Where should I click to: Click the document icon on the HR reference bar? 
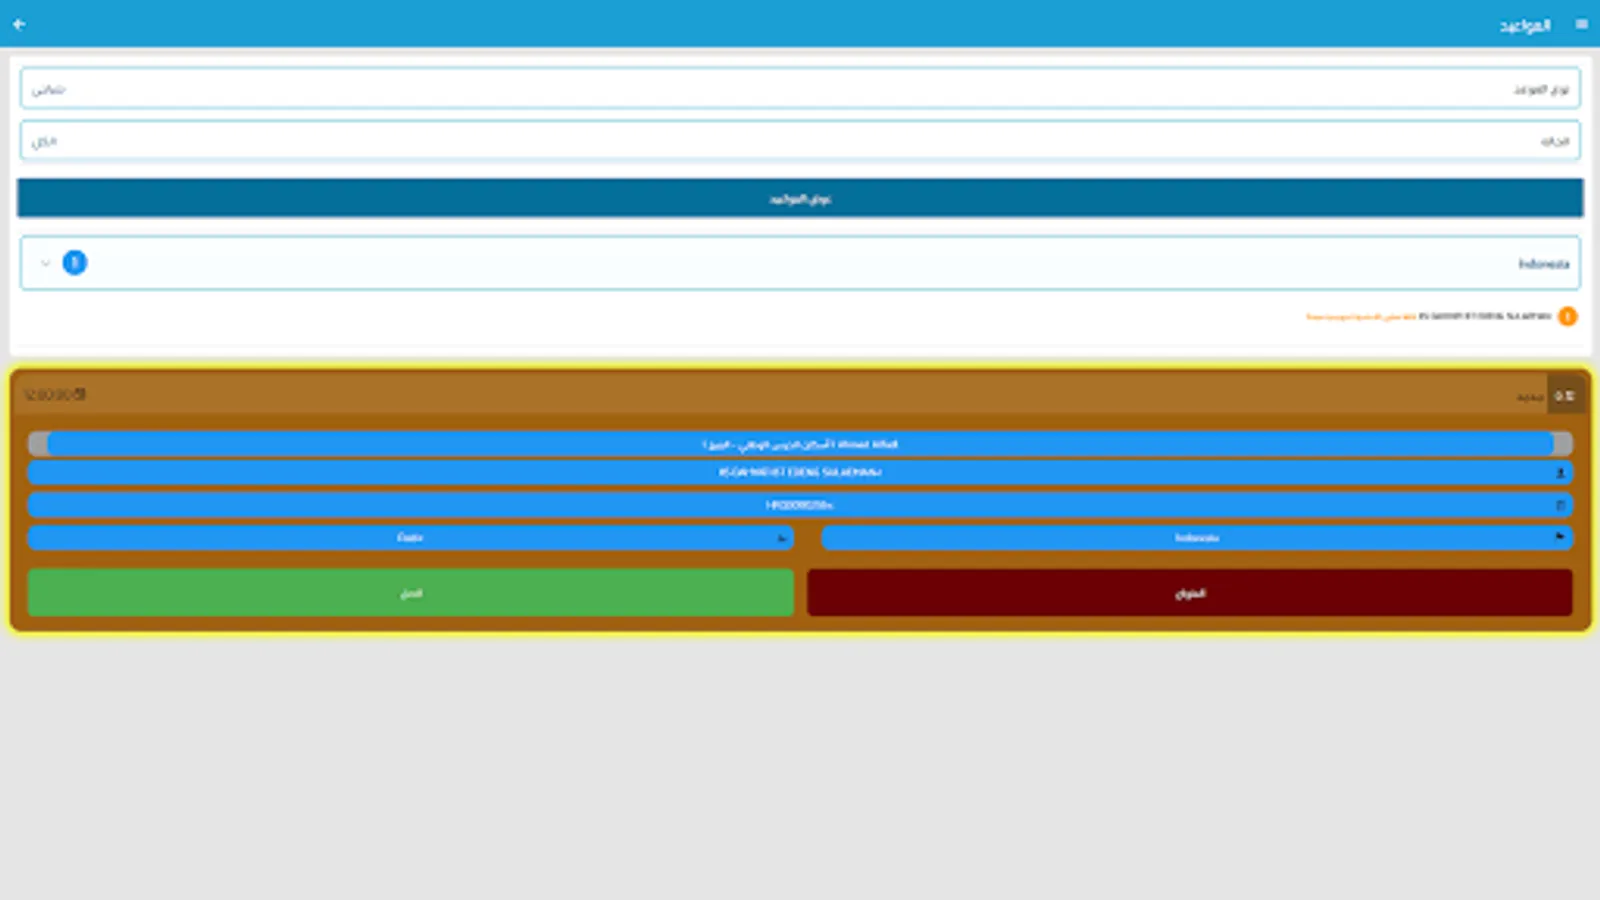(1560, 505)
